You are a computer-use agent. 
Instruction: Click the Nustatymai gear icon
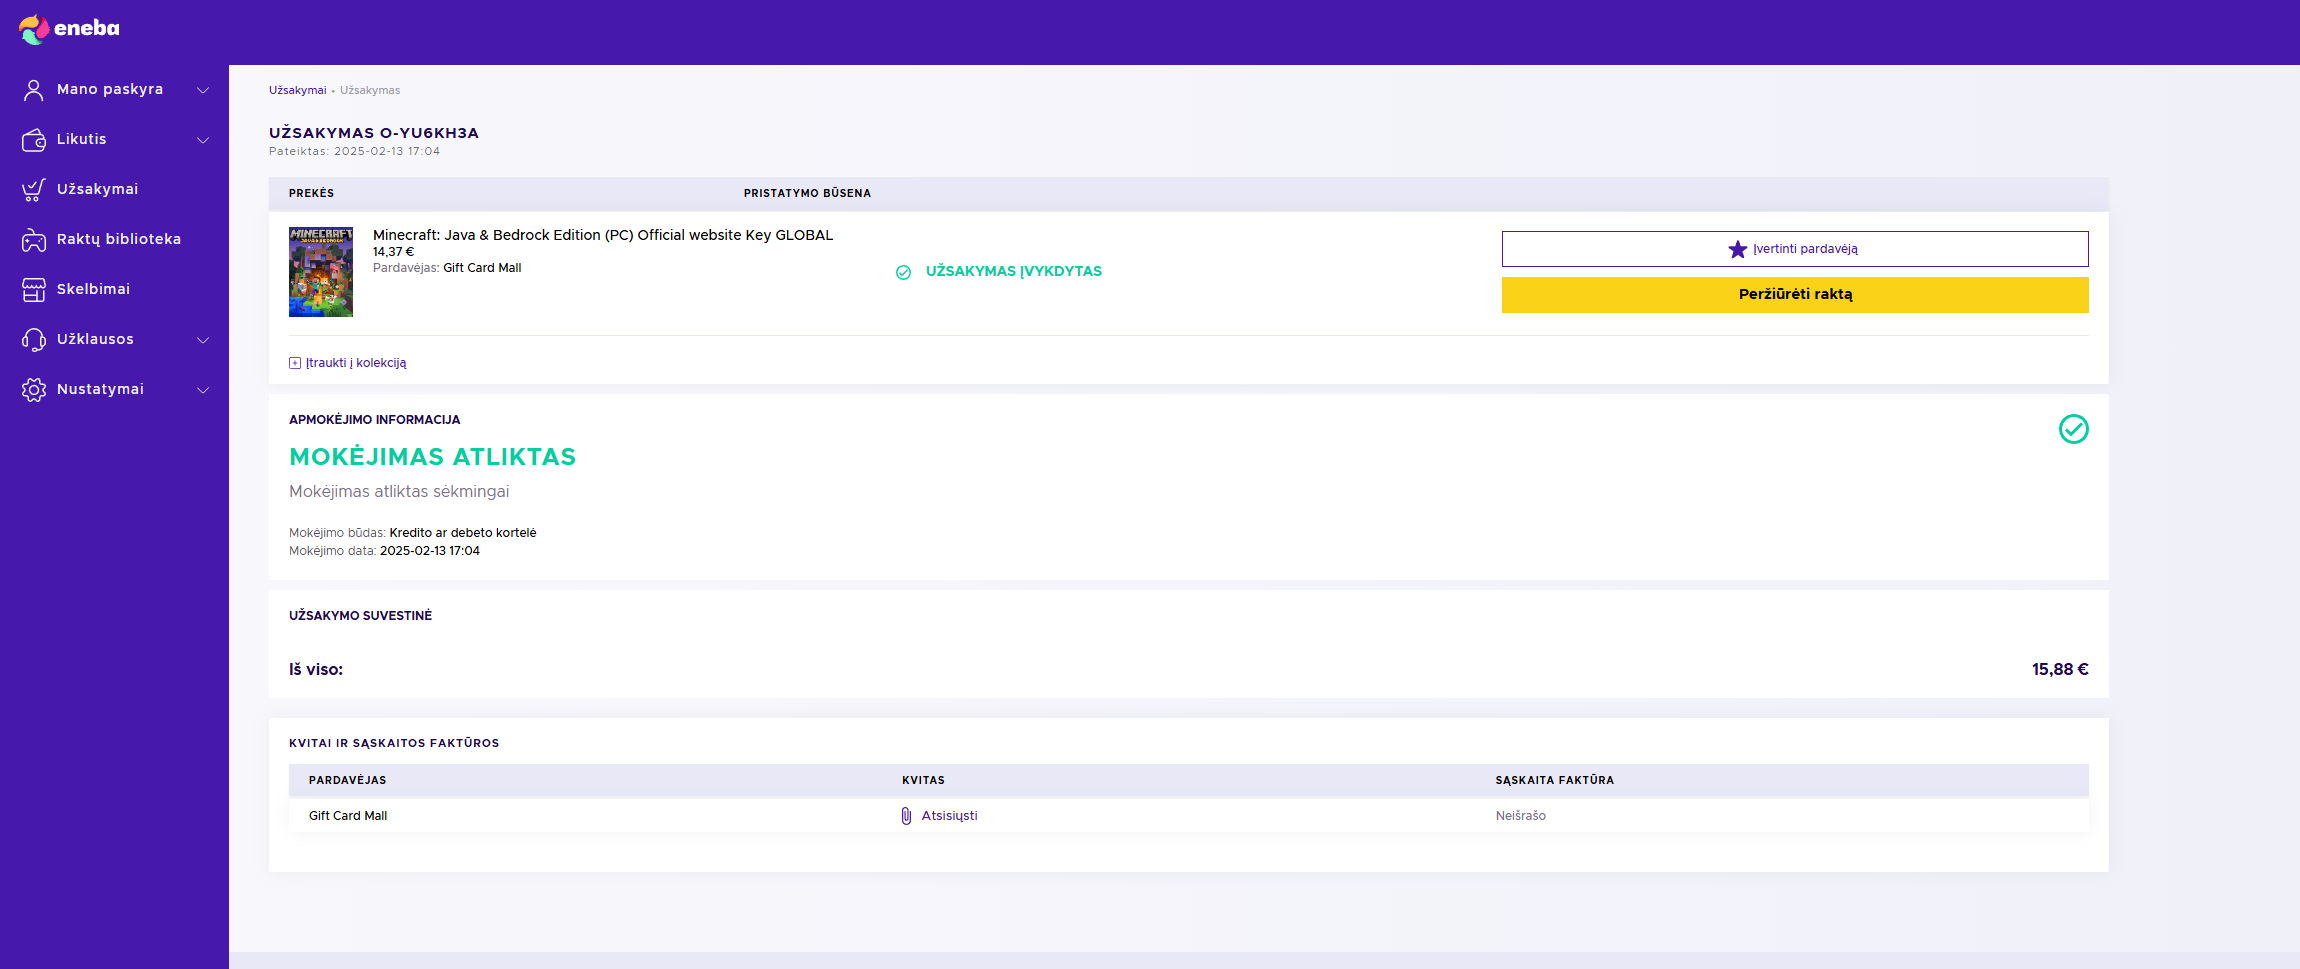34,390
